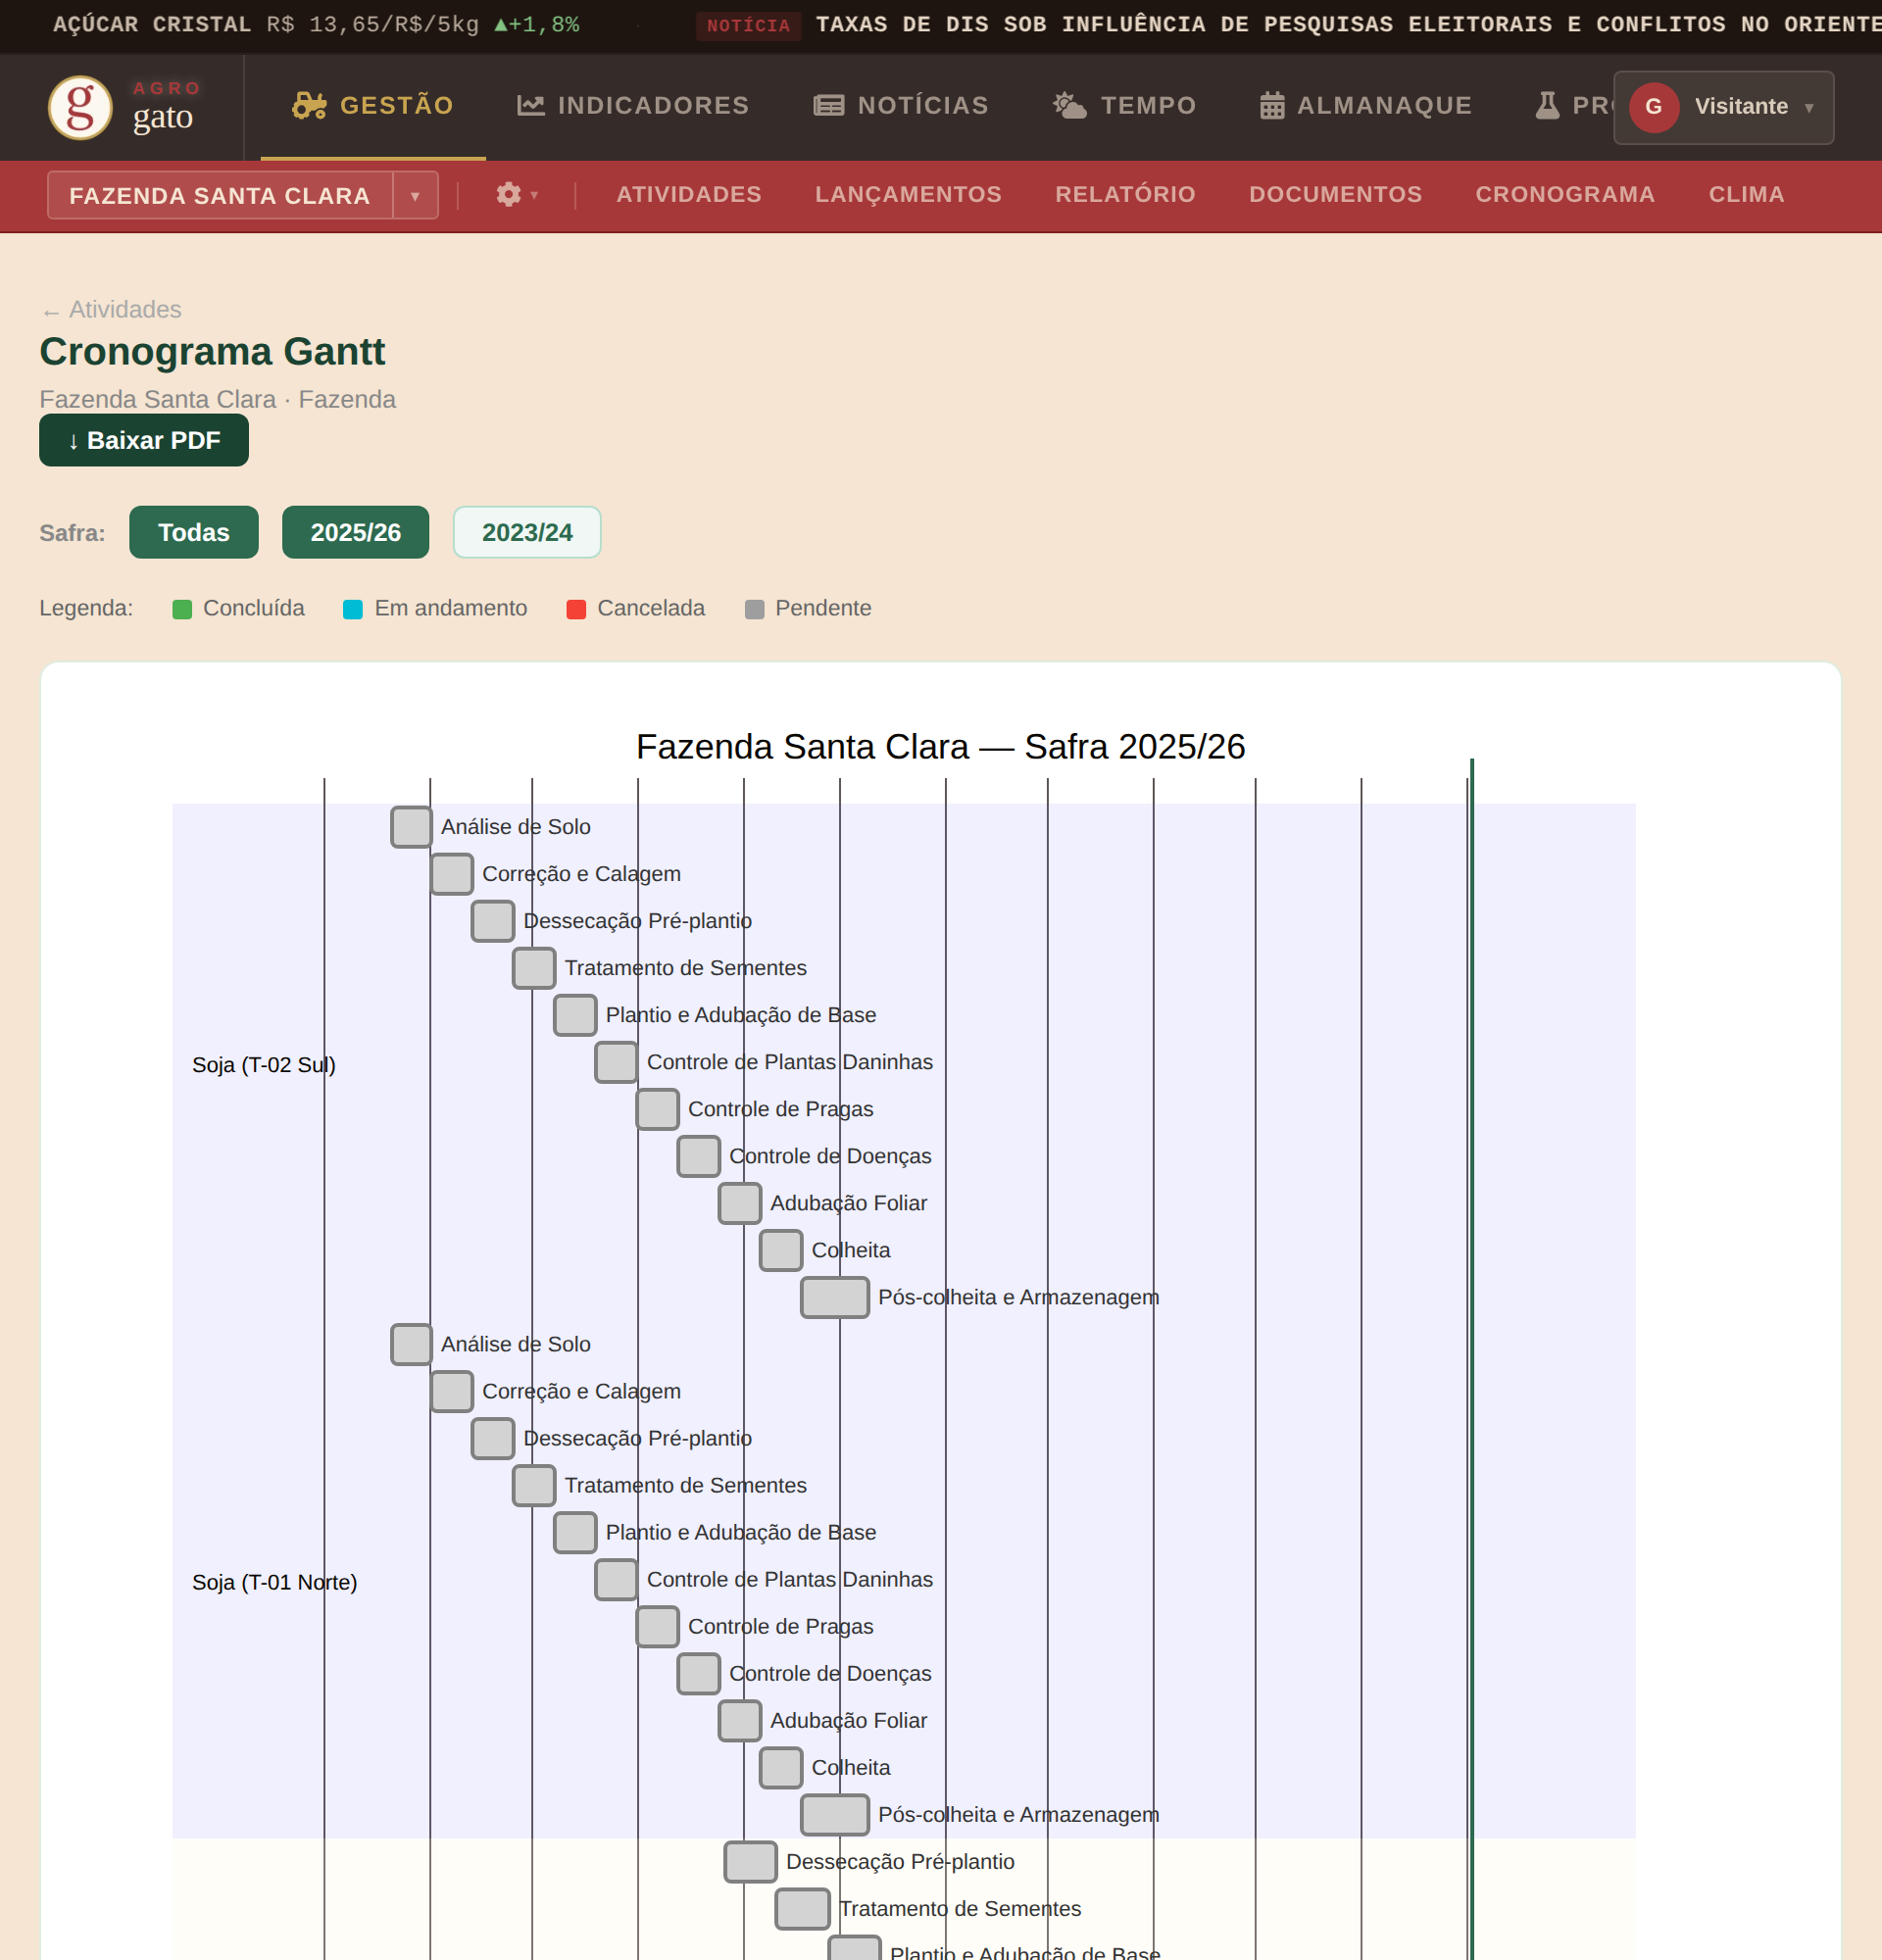This screenshot has width=1882, height=1960.
Task: Click the flask icon in the top navigation
Action: (1547, 105)
